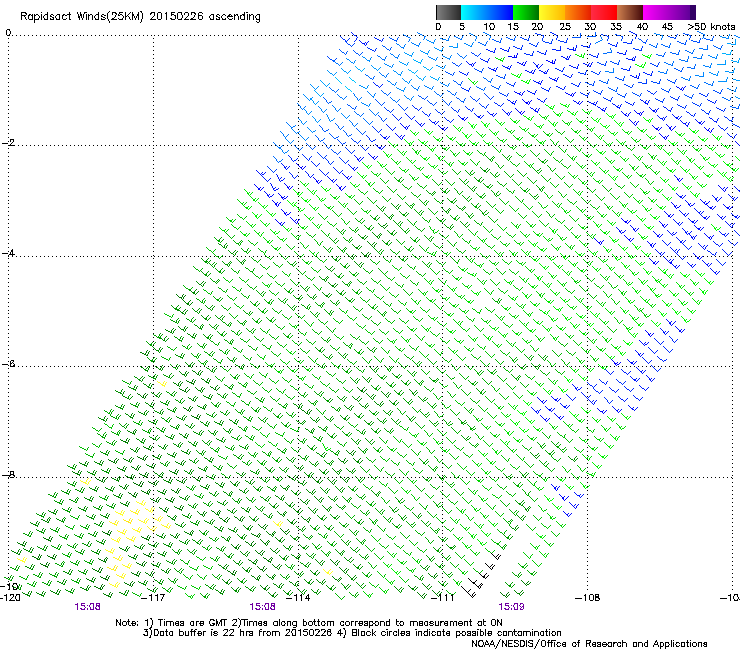Click the "15:08" time label left of -117
Viewport: 740px width, 650px height.
pyautogui.click(x=87, y=607)
